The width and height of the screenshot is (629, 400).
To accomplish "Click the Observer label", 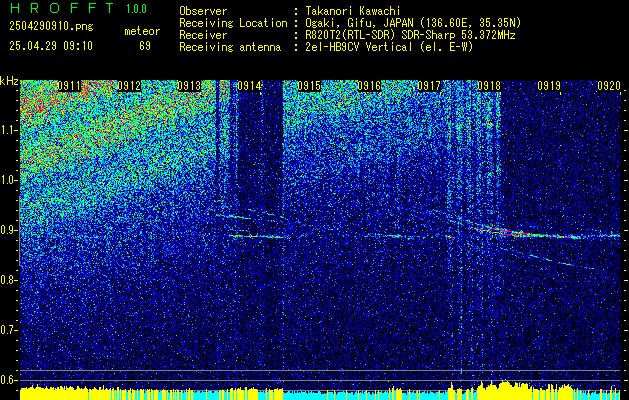I will click(203, 11).
